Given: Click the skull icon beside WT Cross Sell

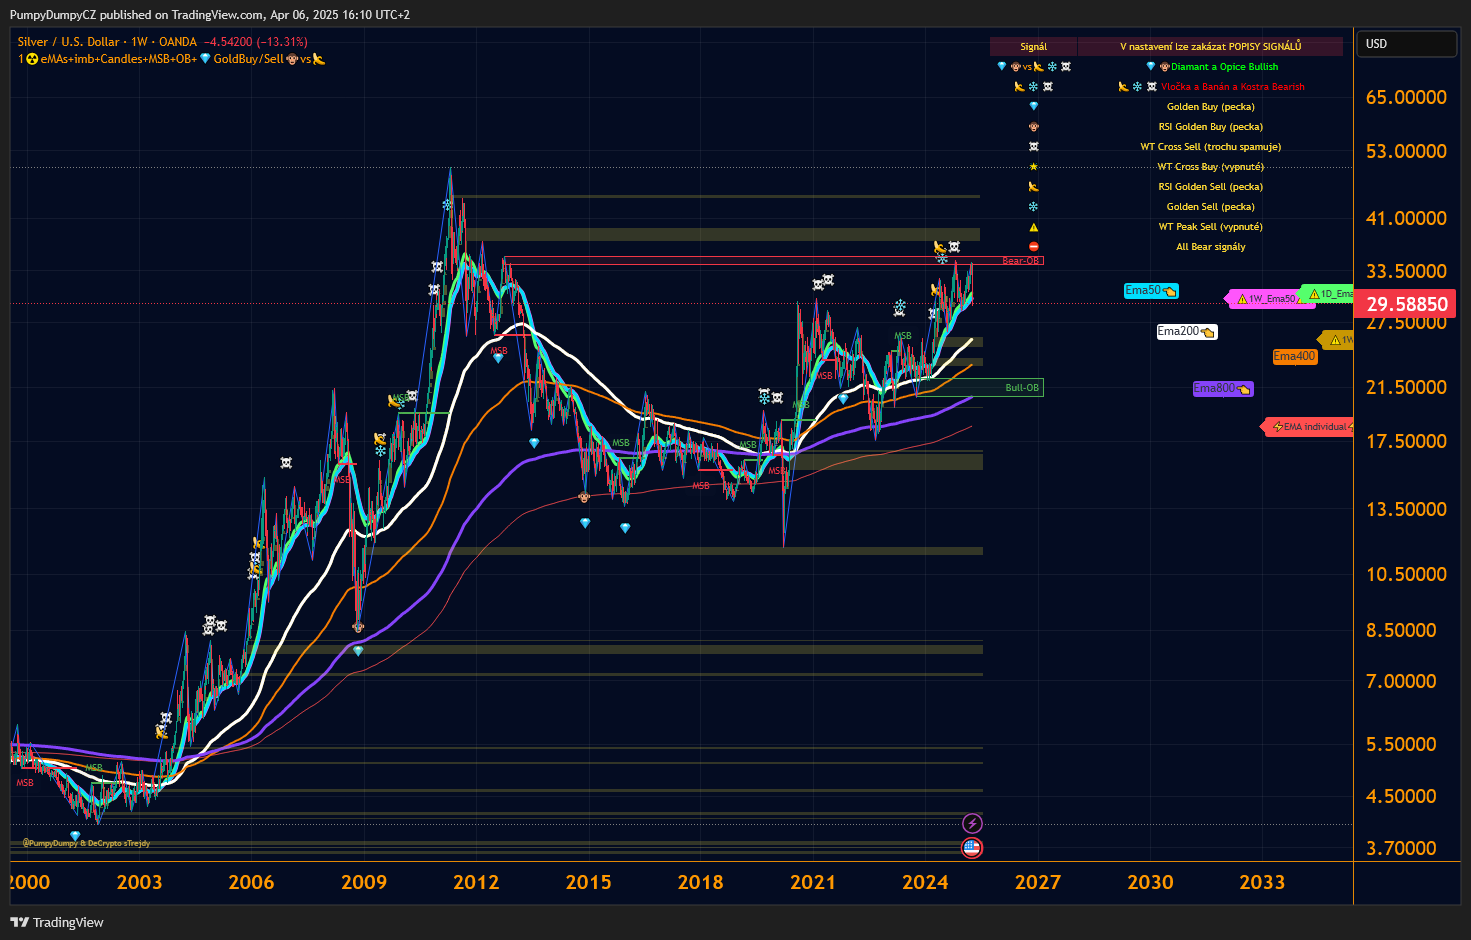Looking at the screenshot, I should pos(1034,147).
